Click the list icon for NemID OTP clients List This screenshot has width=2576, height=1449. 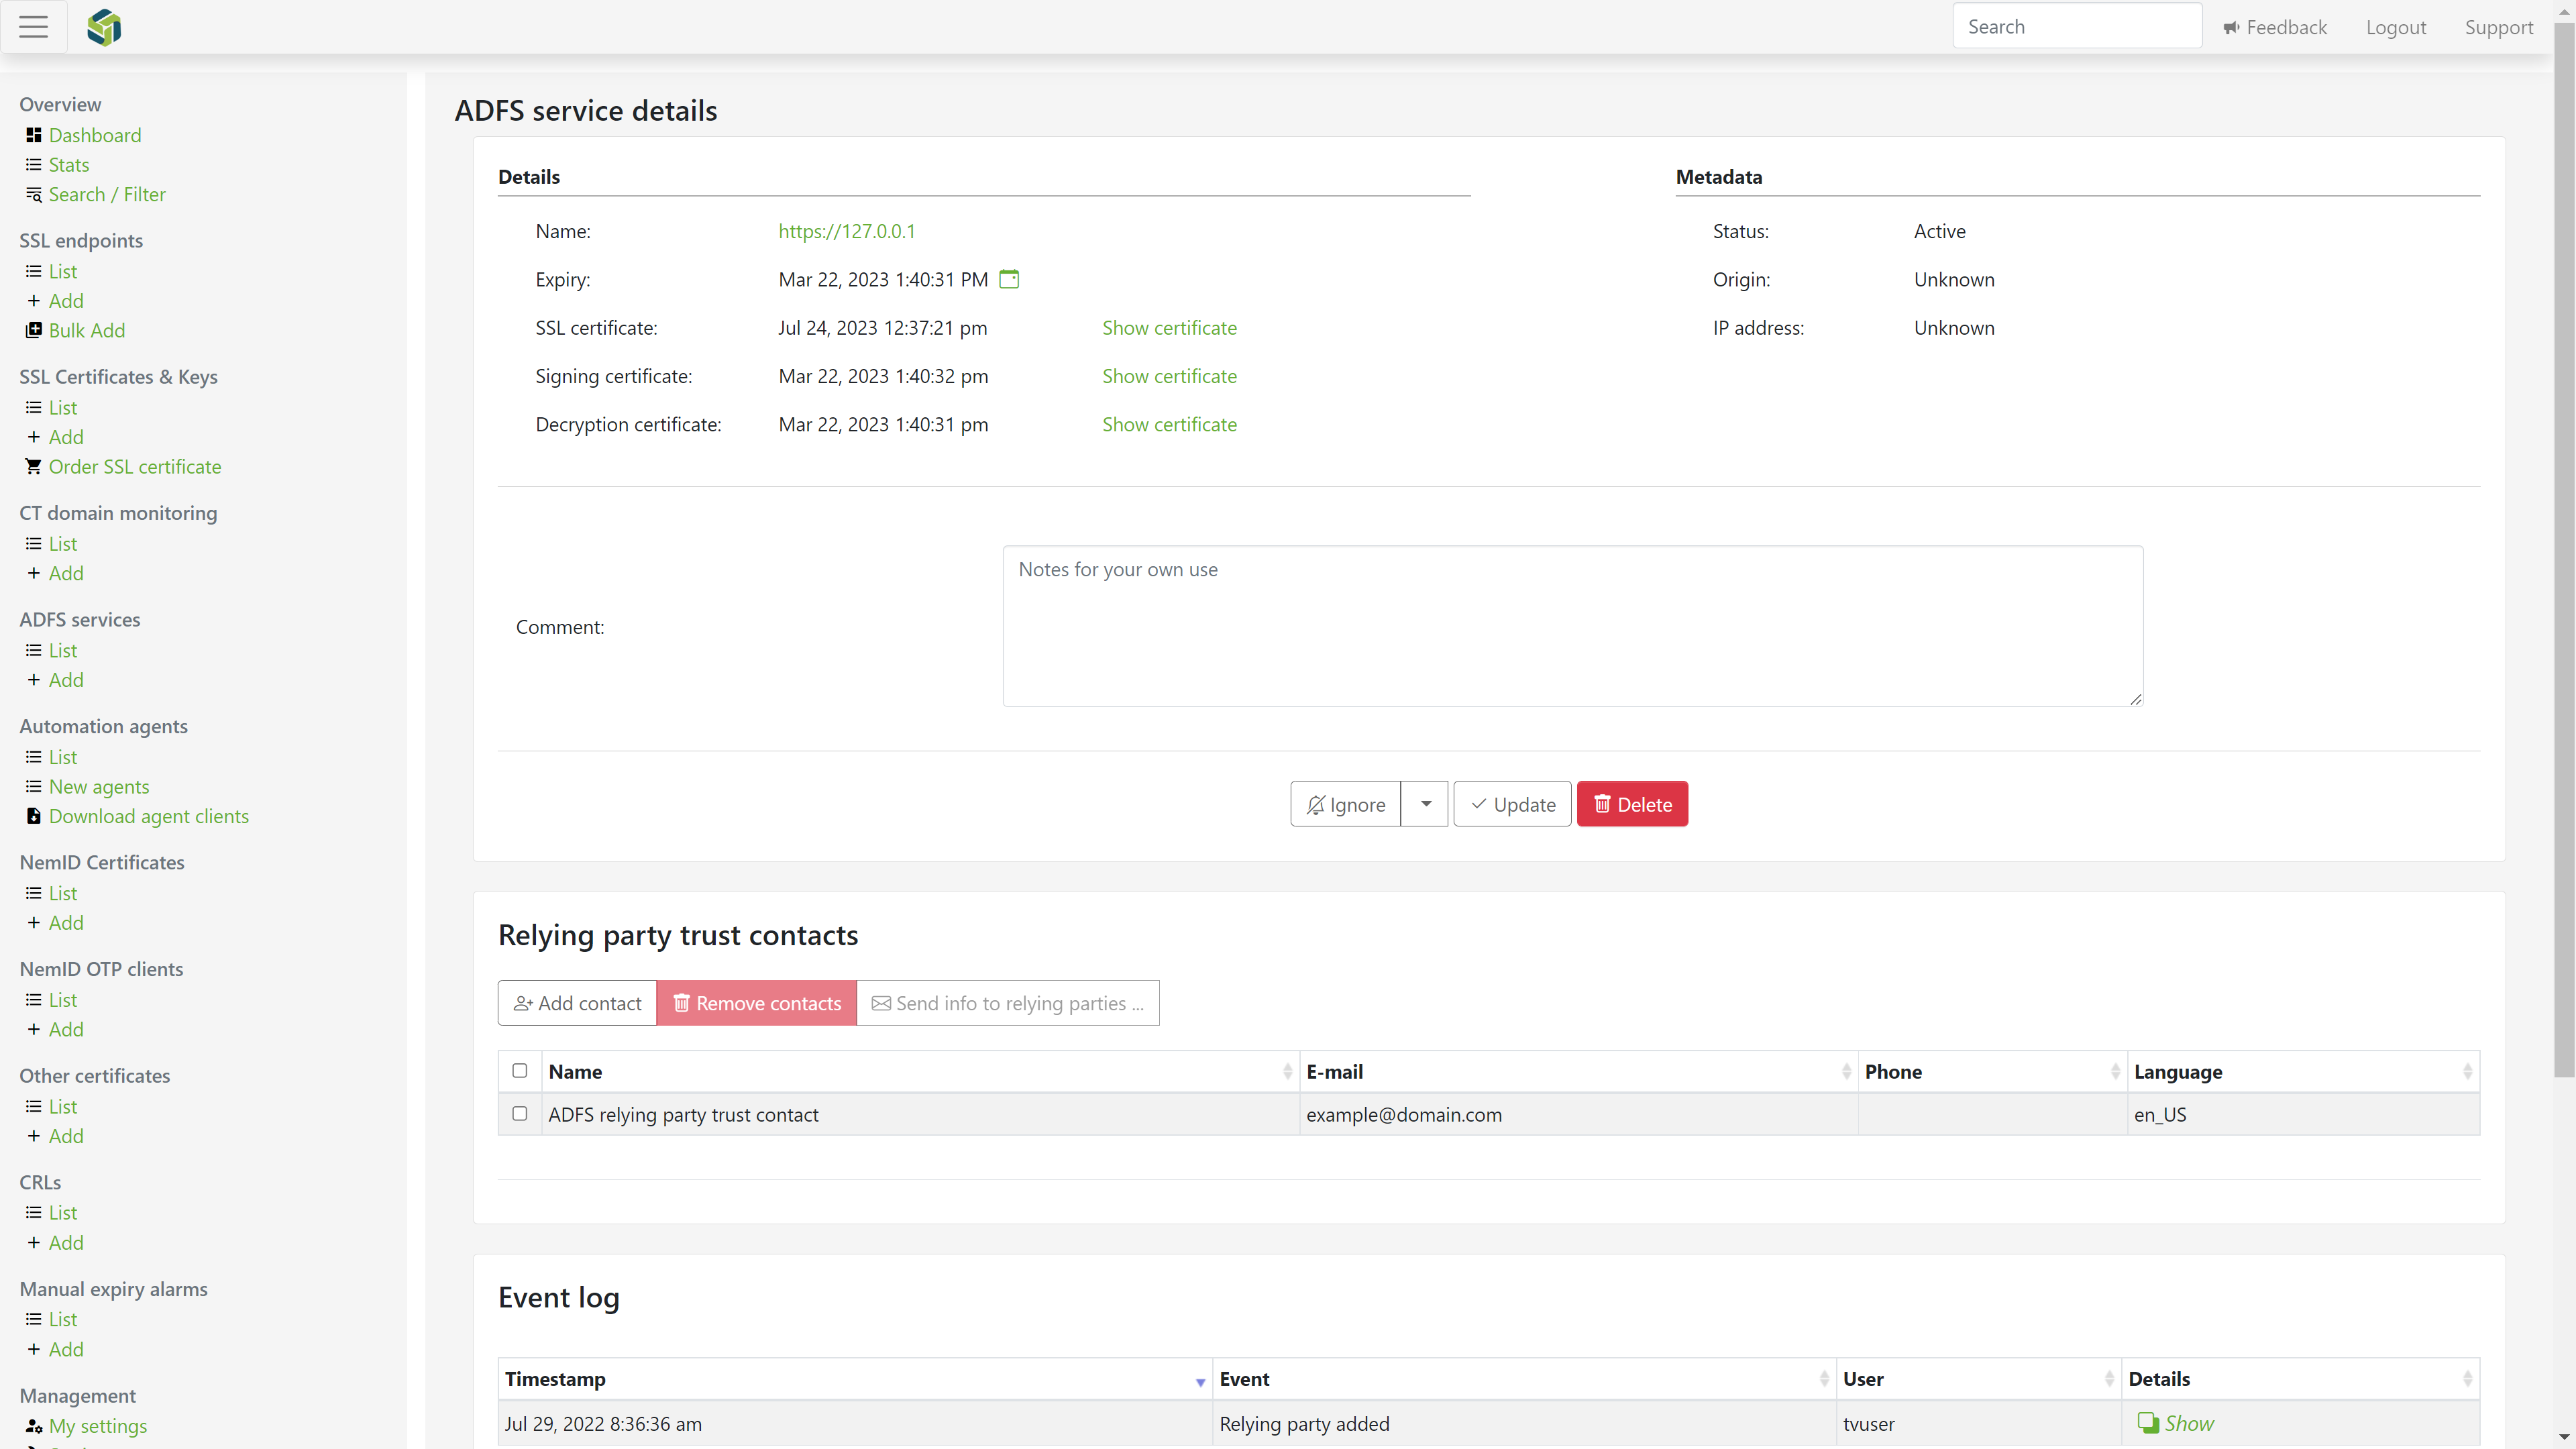click(34, 1000)
